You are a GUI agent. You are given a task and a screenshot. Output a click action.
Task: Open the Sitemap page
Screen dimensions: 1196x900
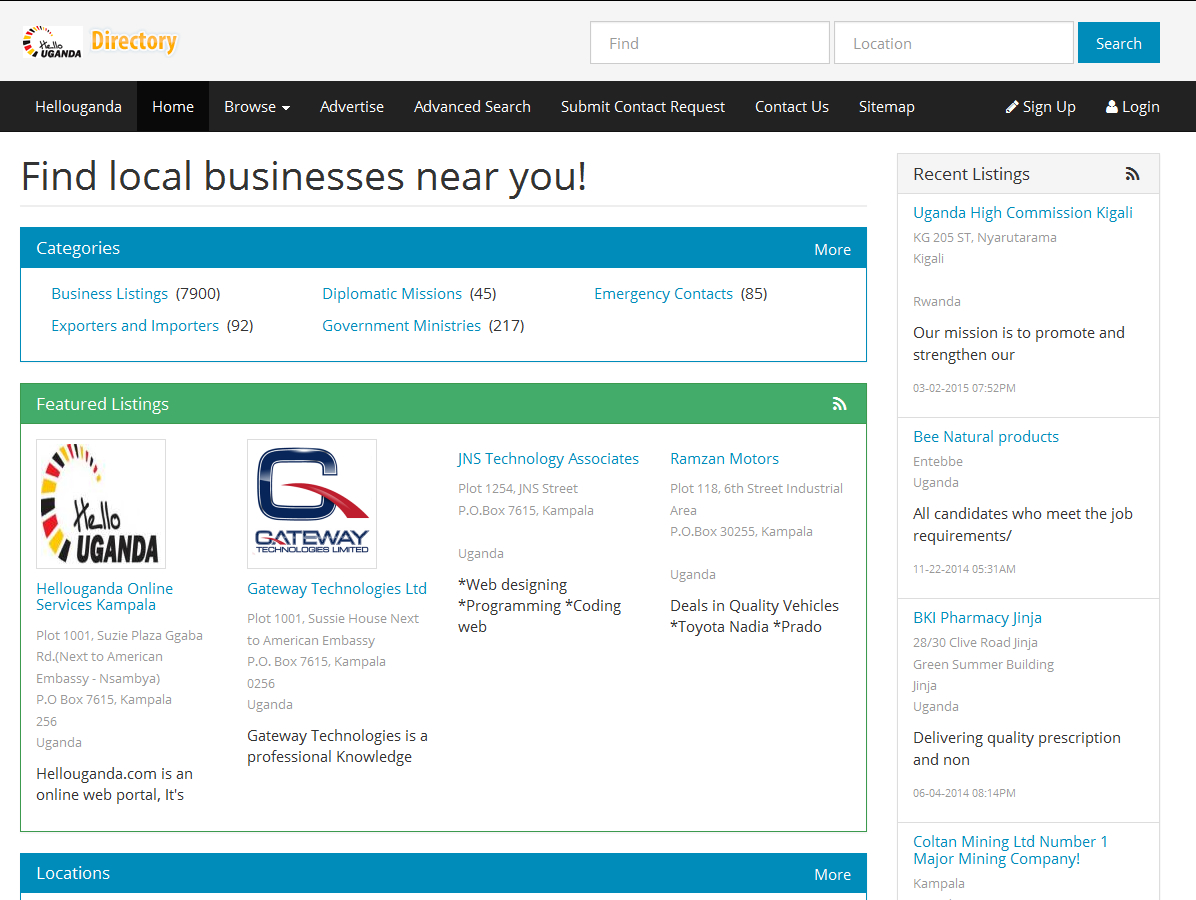pyautogui.click(x=886, y=107)
